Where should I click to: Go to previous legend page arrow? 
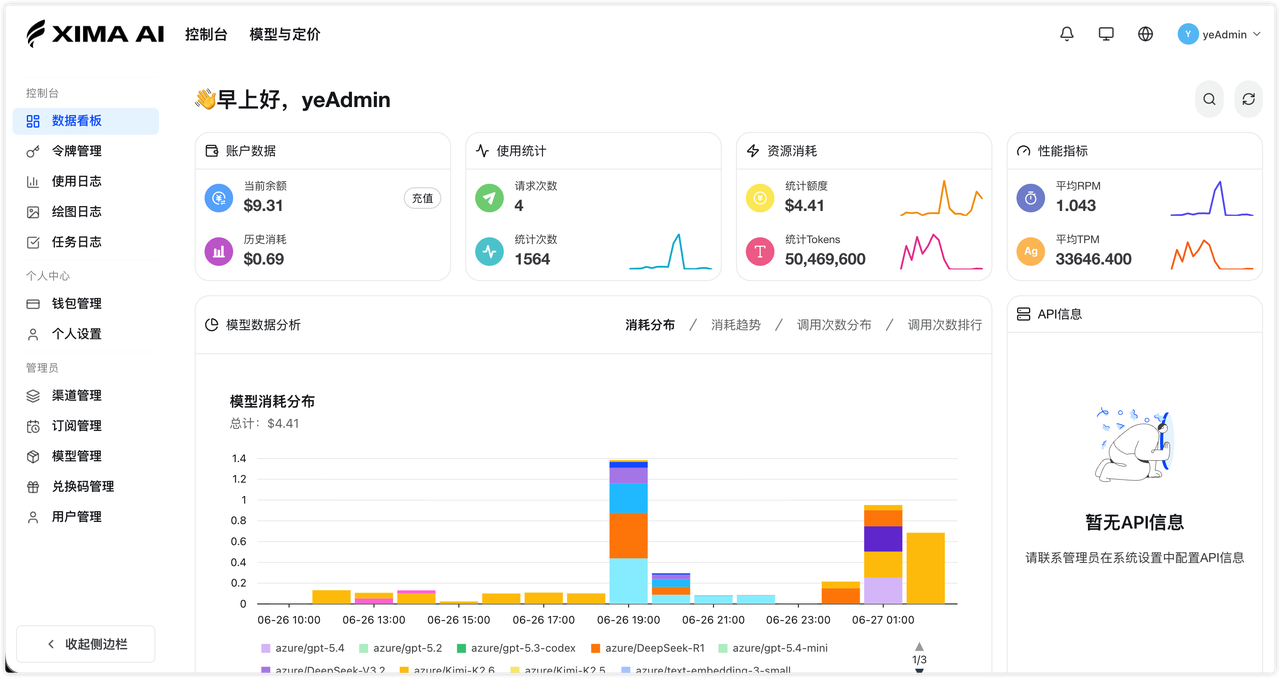click(x=919, y=647)
